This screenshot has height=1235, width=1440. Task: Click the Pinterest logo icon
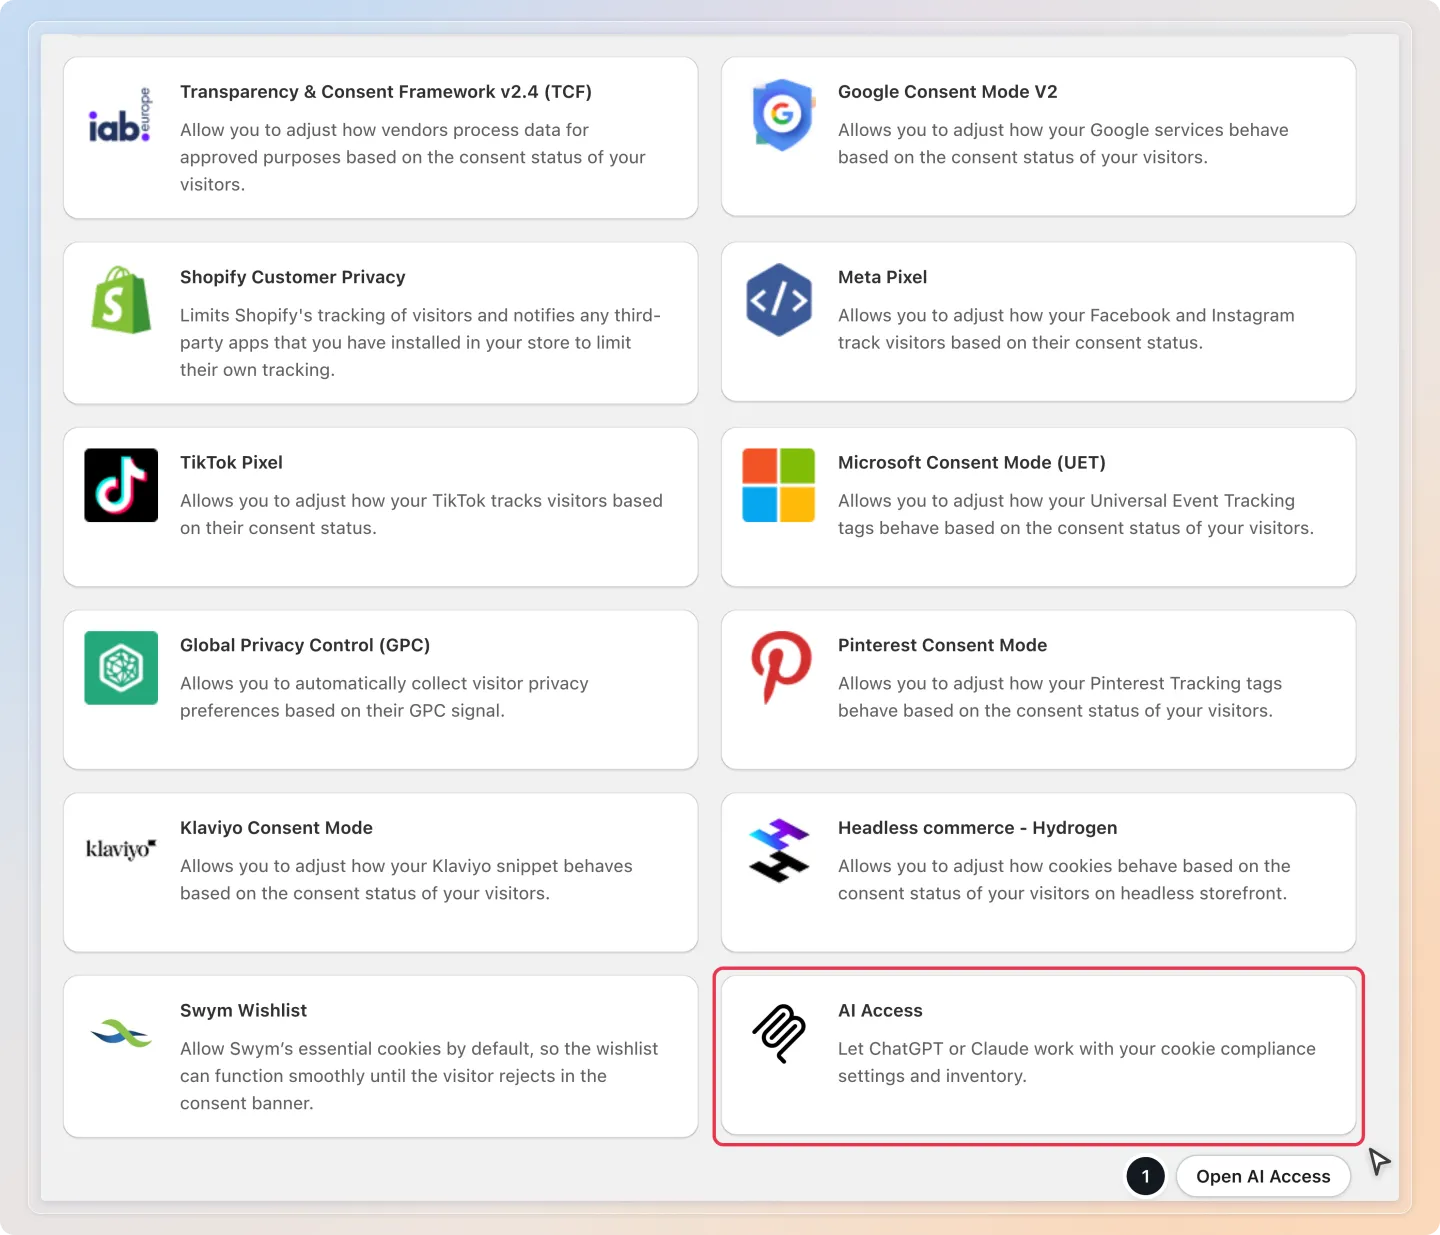pyautogui.click(x=780, y=667)
